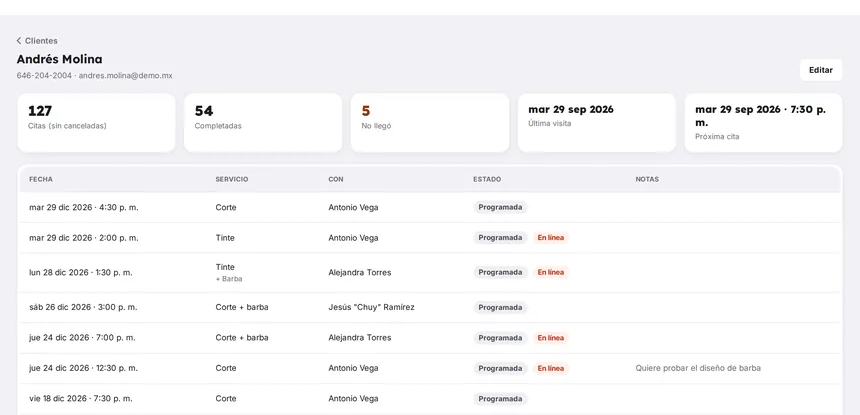
Task: Click the back chevron beside Clientes
Action: 19,41
